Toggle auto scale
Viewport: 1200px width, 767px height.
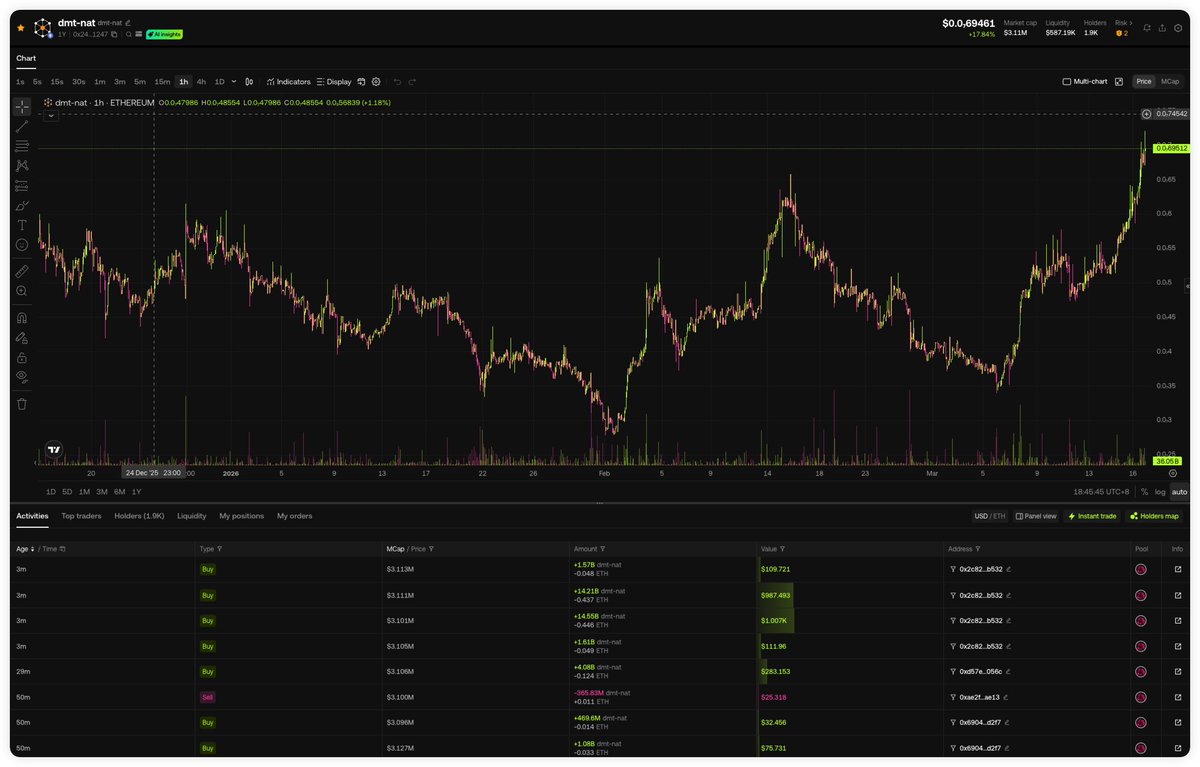1179,491
